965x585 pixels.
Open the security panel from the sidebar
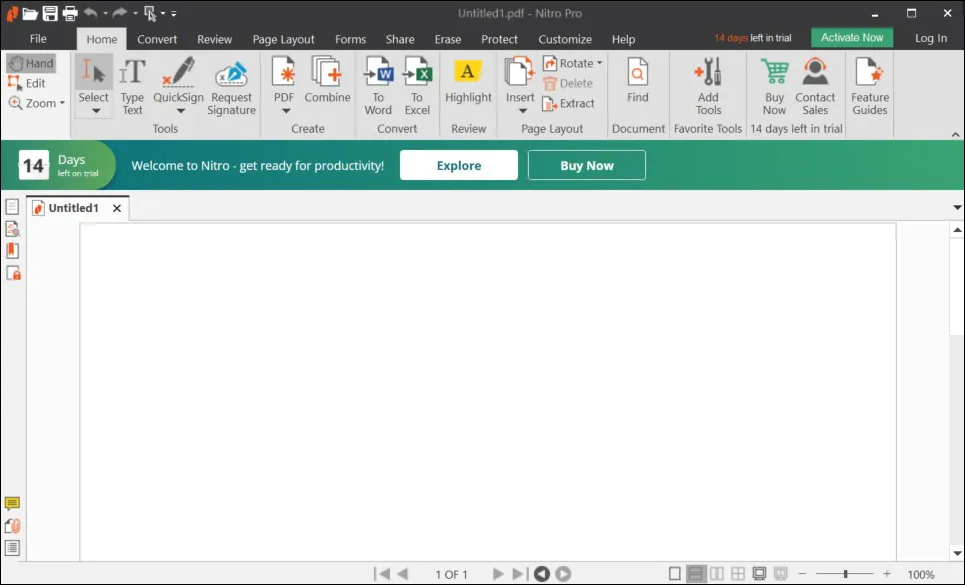pos(12,273)
